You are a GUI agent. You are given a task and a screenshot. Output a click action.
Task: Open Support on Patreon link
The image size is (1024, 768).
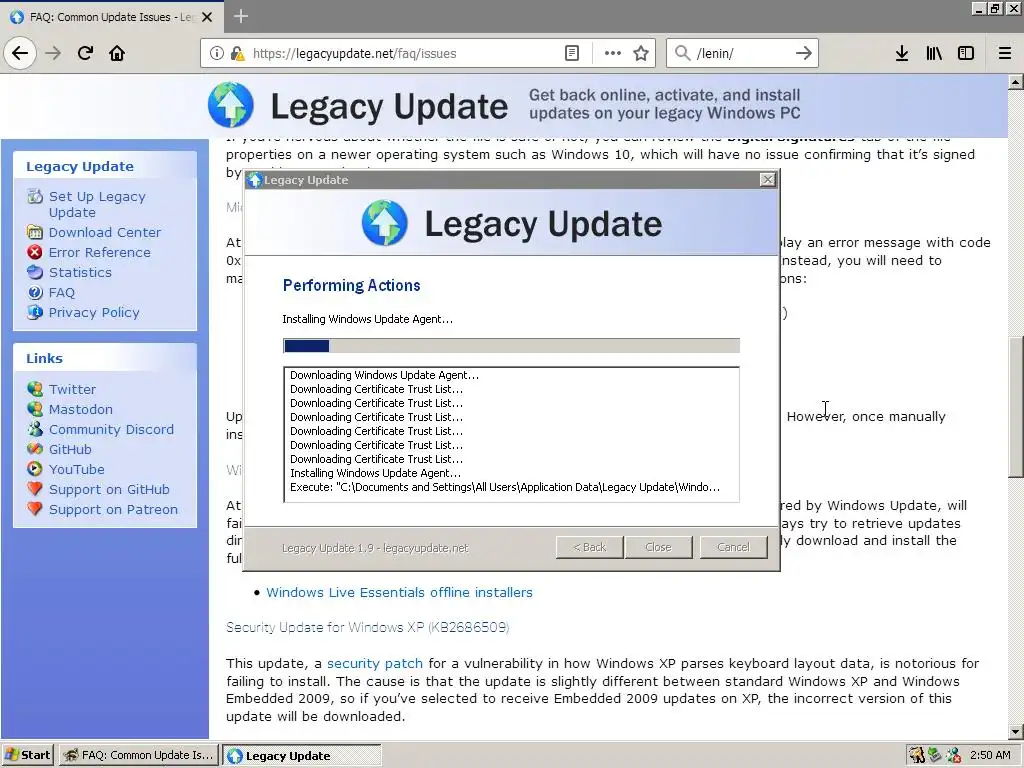tap(113, 509)
